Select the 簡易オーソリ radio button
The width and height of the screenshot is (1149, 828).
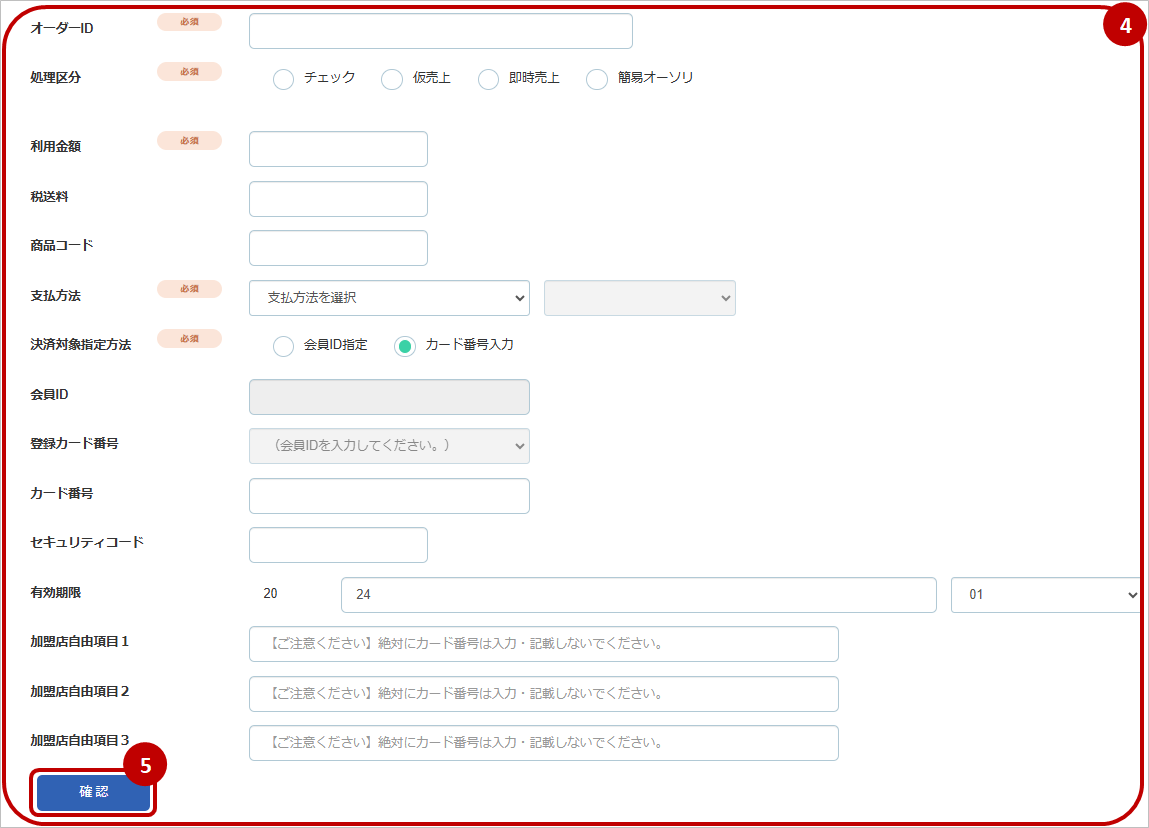click(x=597, y=78)
